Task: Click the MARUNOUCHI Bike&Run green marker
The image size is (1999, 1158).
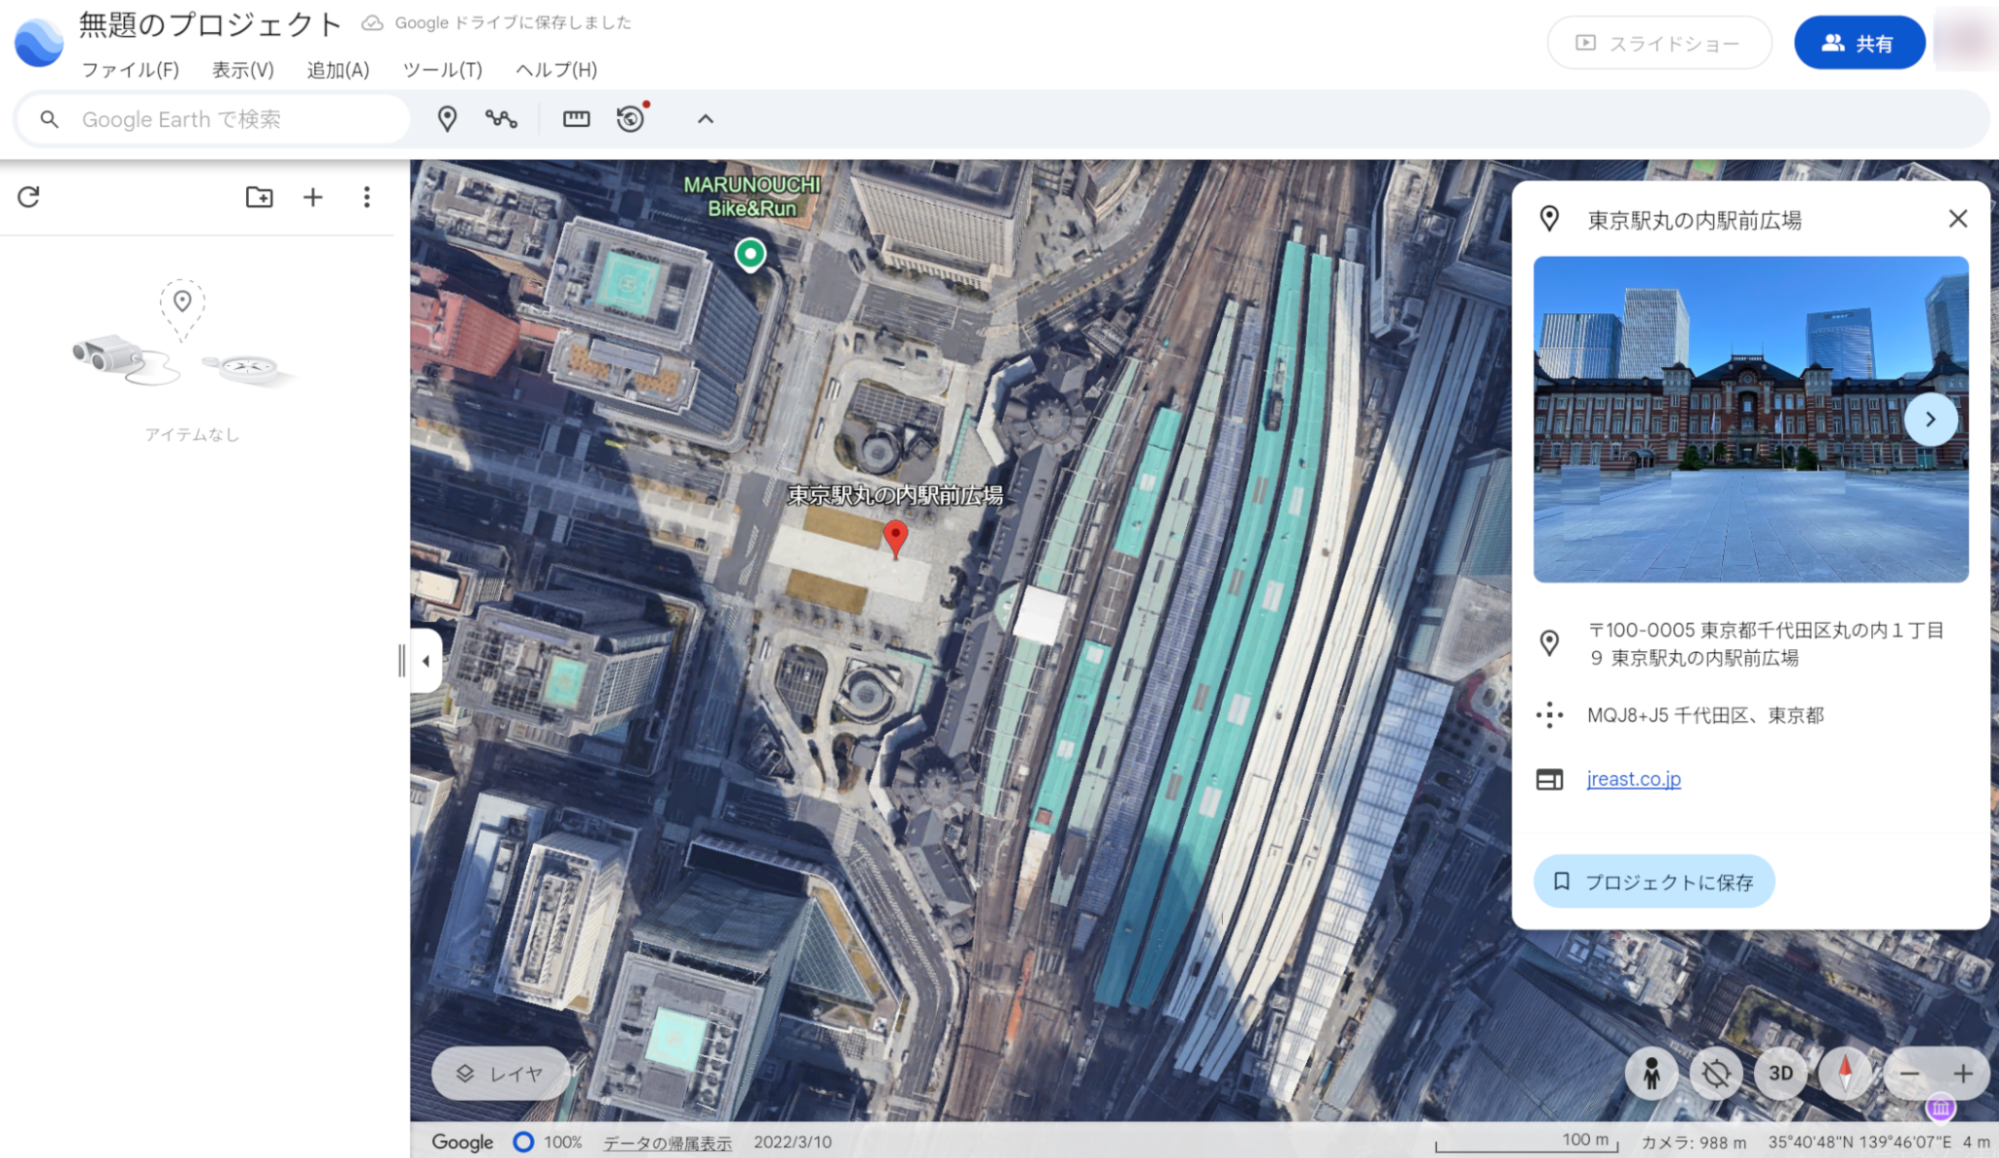Action: point(750,255)
